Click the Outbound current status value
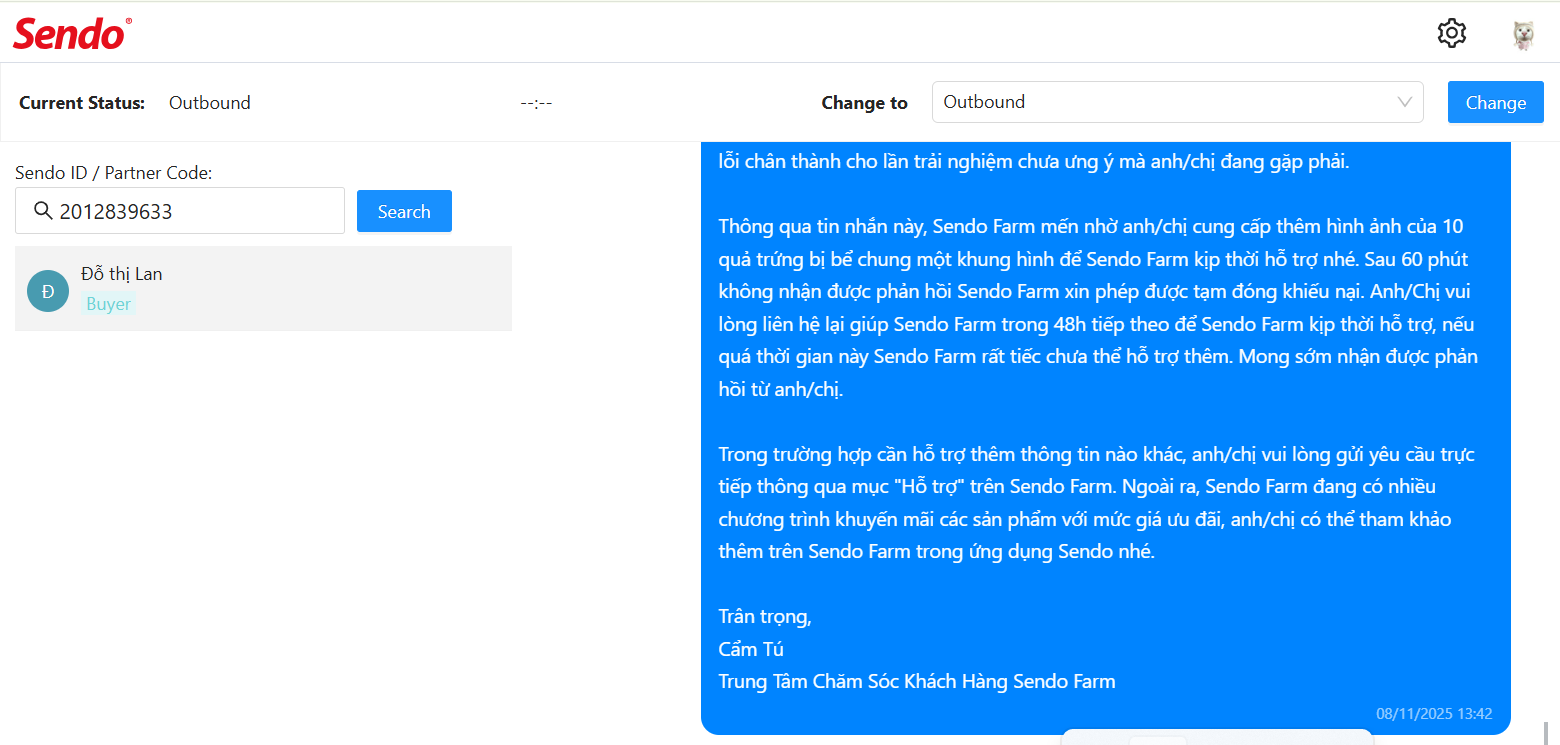The height and width of the screenshot is (745, 1560). 210,102
